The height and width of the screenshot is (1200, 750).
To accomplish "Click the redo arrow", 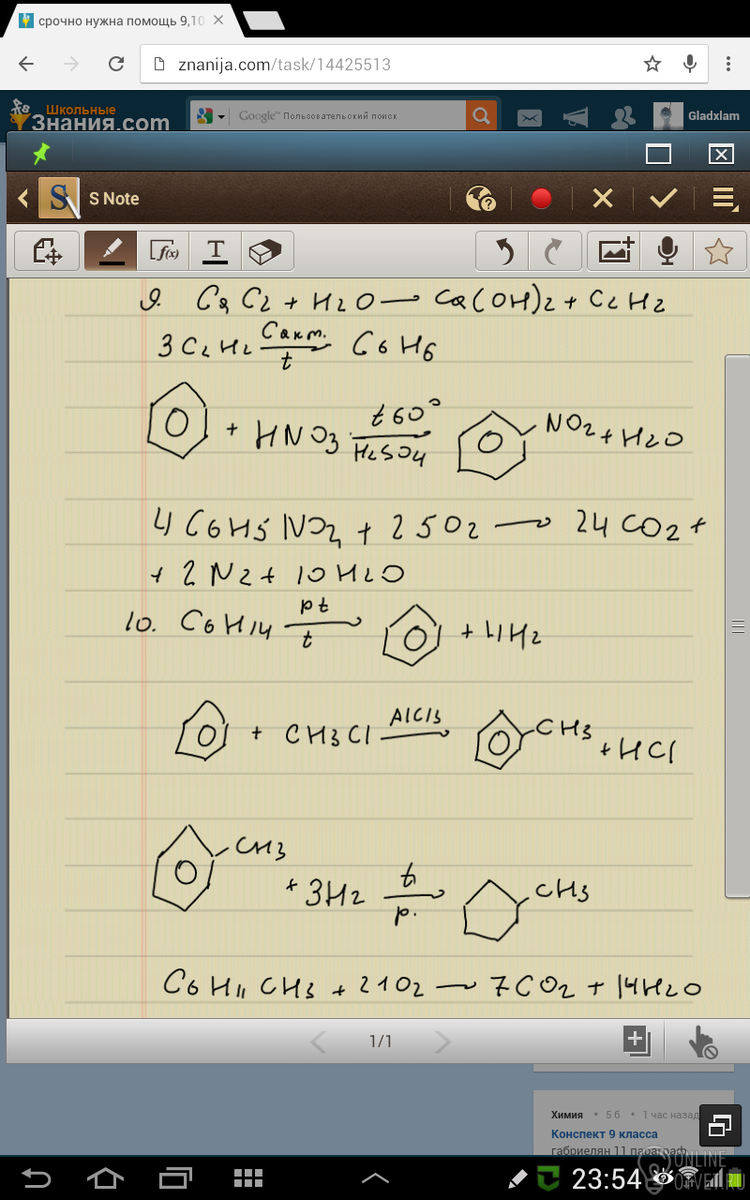I will [553, 251].
